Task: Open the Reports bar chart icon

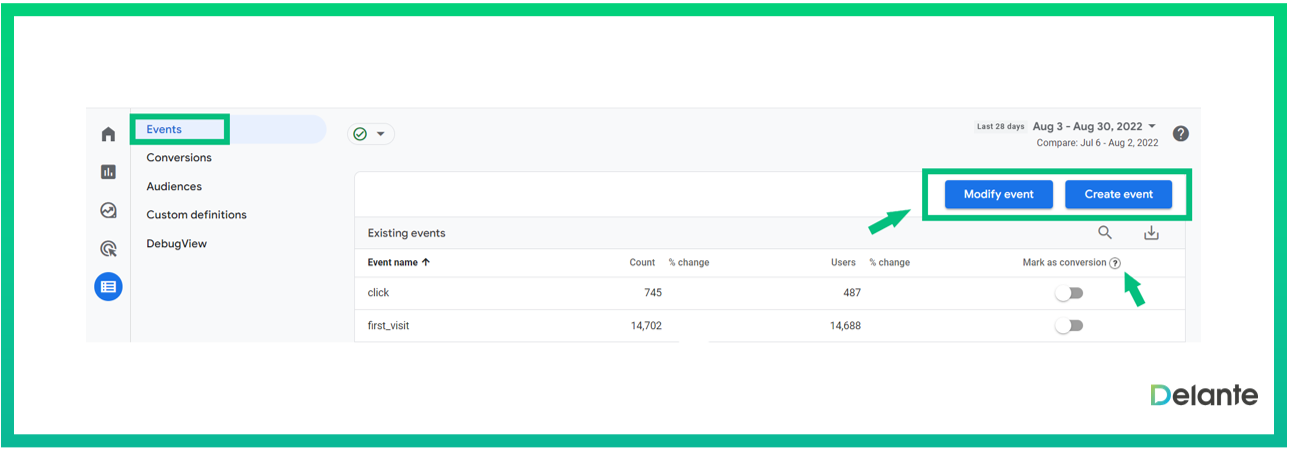Action: pyautogui.click(x=108, y=172)
